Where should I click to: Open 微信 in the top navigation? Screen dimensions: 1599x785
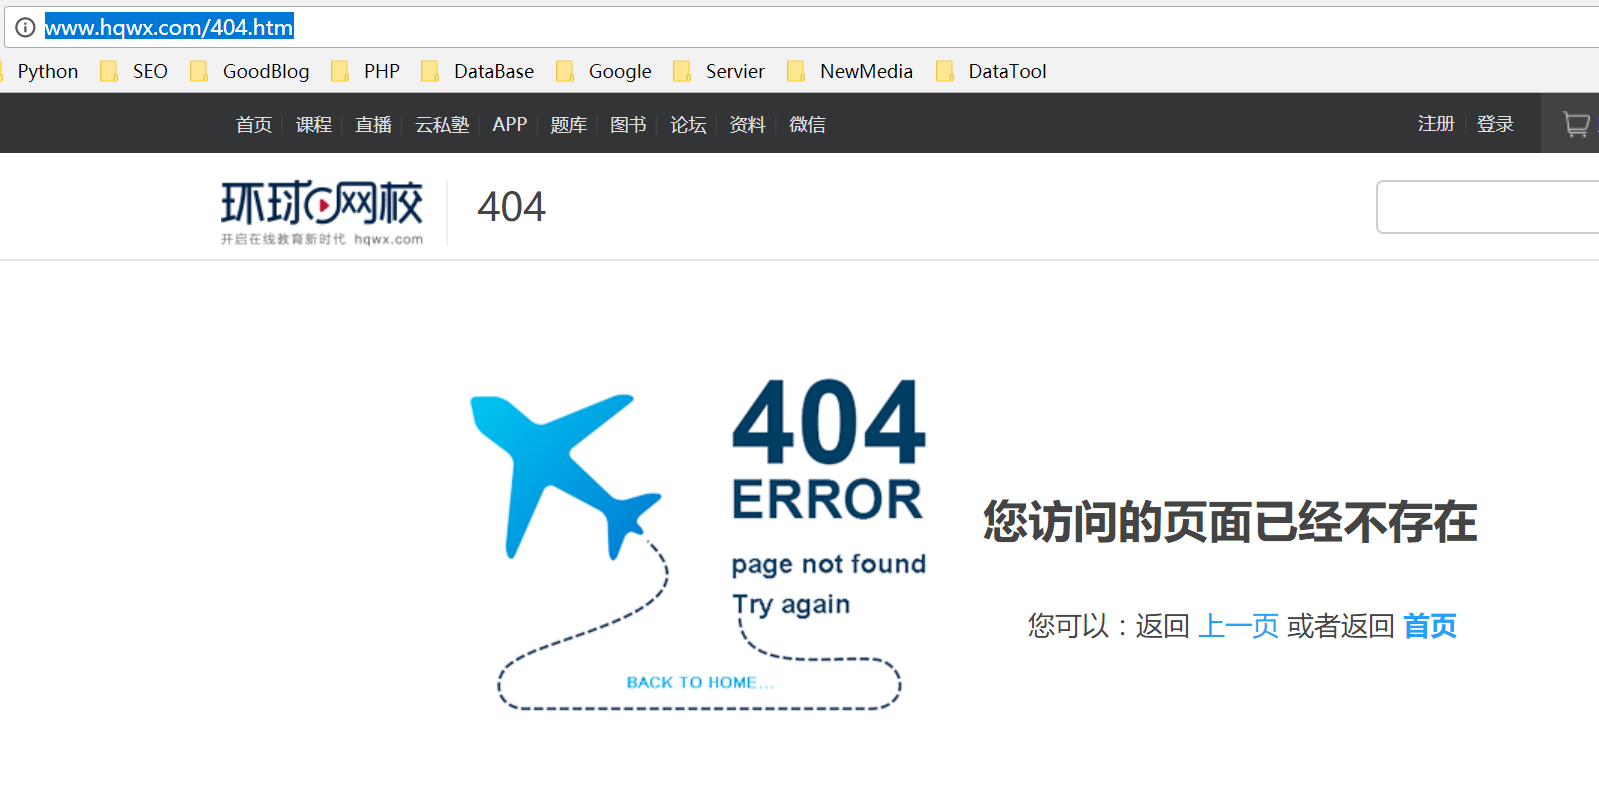(808, 124)
